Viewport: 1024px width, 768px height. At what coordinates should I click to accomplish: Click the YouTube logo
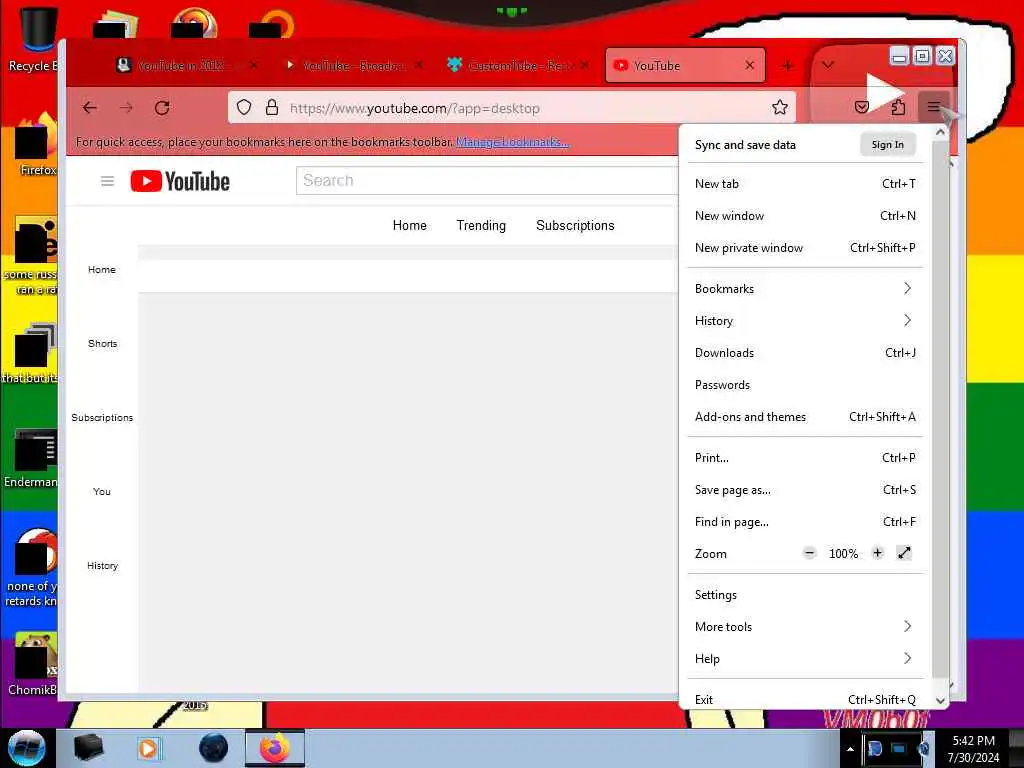click(x=180, y=181)
